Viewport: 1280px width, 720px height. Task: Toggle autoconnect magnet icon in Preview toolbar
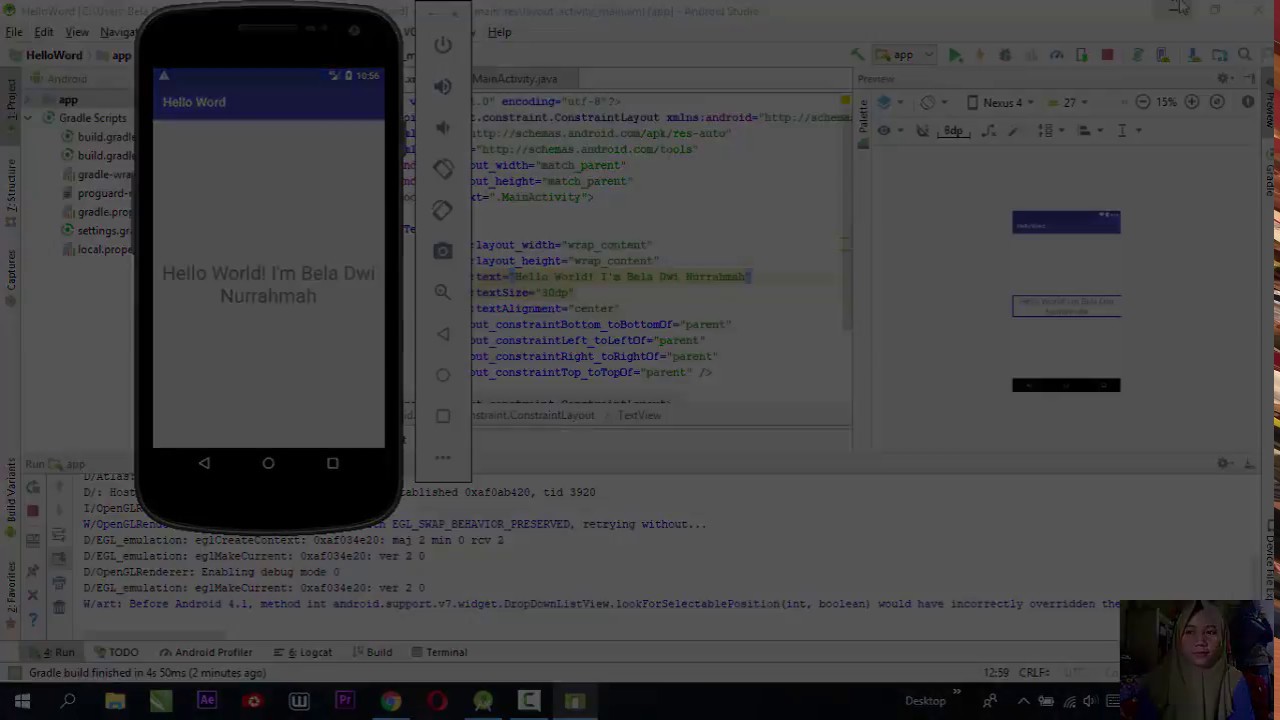tap(923, 131)
